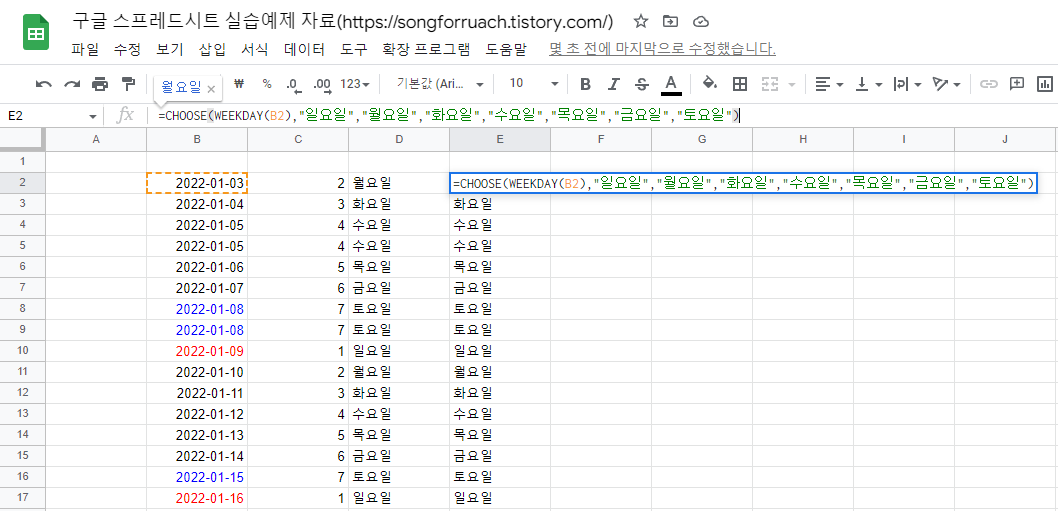Screen dimensions: 1058x511
Task: Click the select-all corner box
Action: coord(22,139)
